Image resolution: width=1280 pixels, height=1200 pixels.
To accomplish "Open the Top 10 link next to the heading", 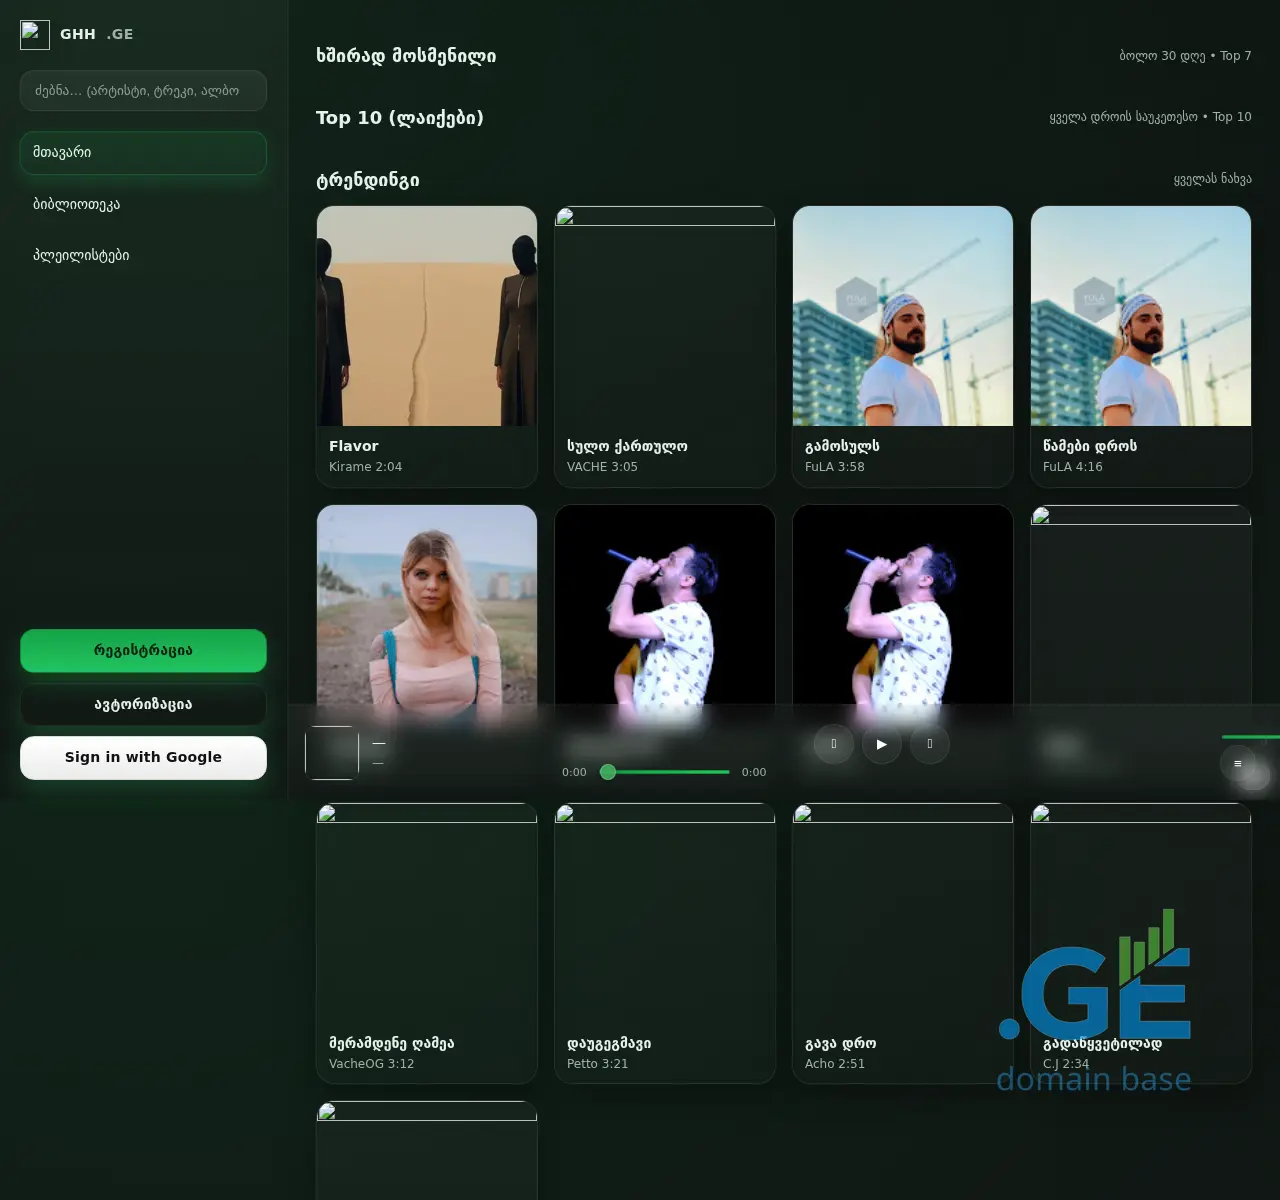I will tap(1231, 116).
